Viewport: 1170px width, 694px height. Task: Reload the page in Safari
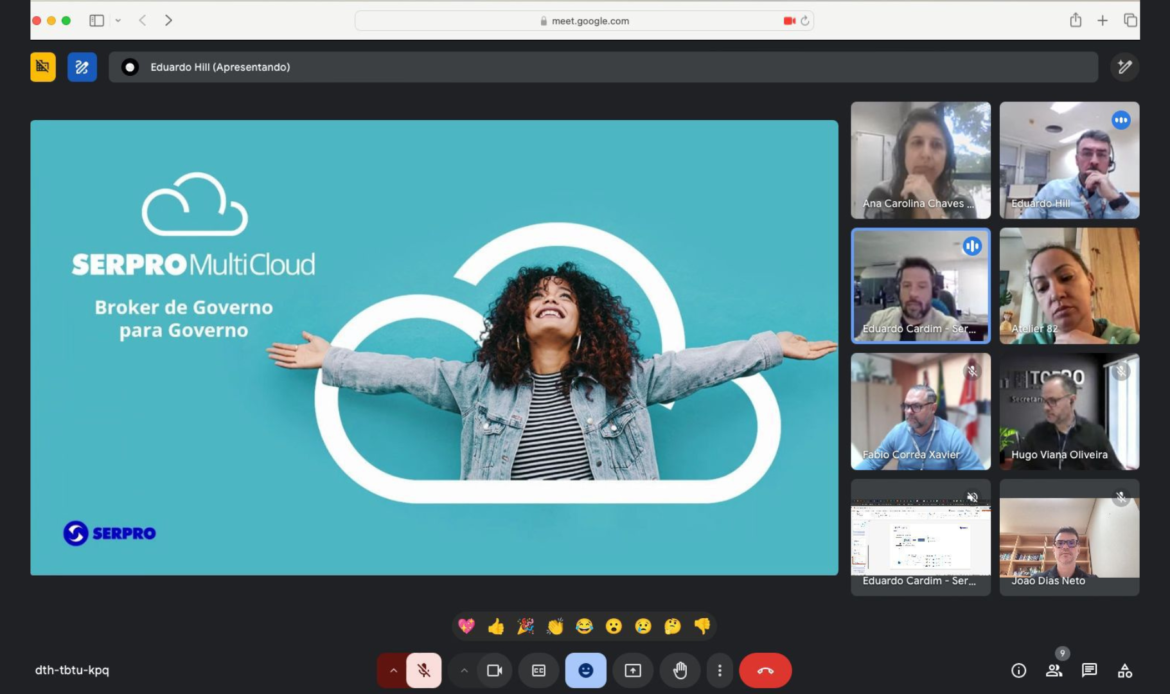(x=805, y=21)
